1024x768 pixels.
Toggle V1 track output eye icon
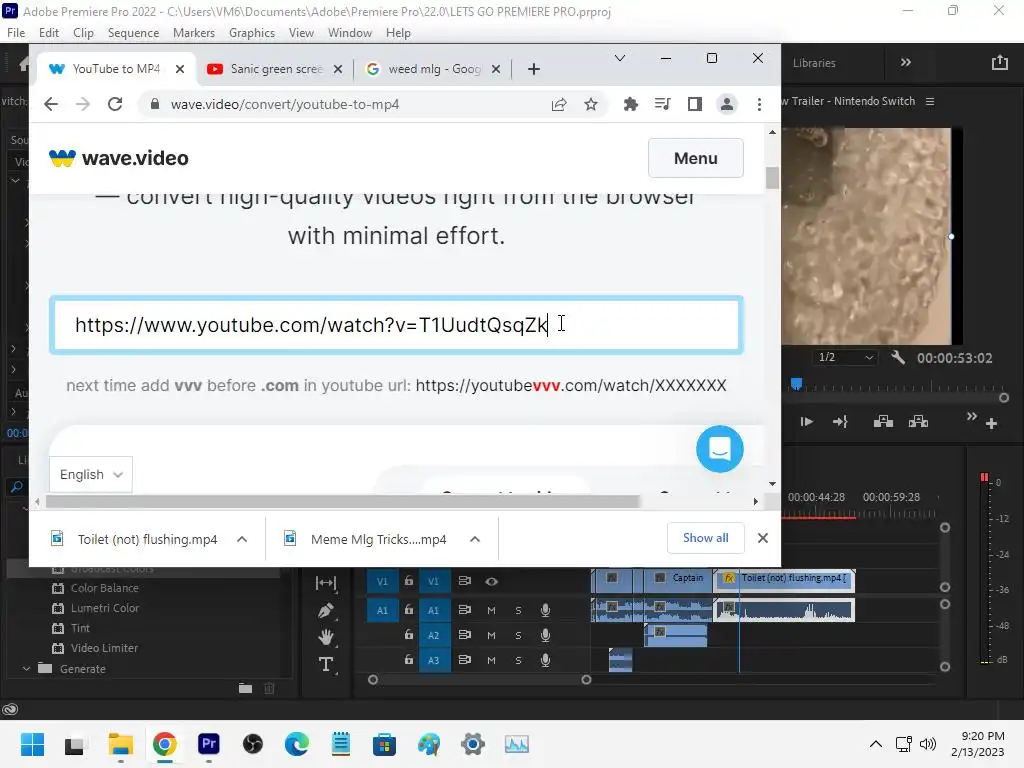(492, 581)
